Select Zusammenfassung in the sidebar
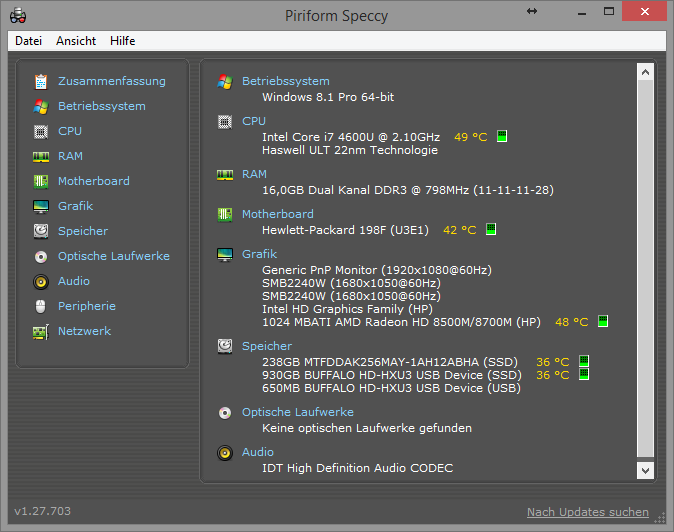The image size is (674, 532). [x=112, y=81]
